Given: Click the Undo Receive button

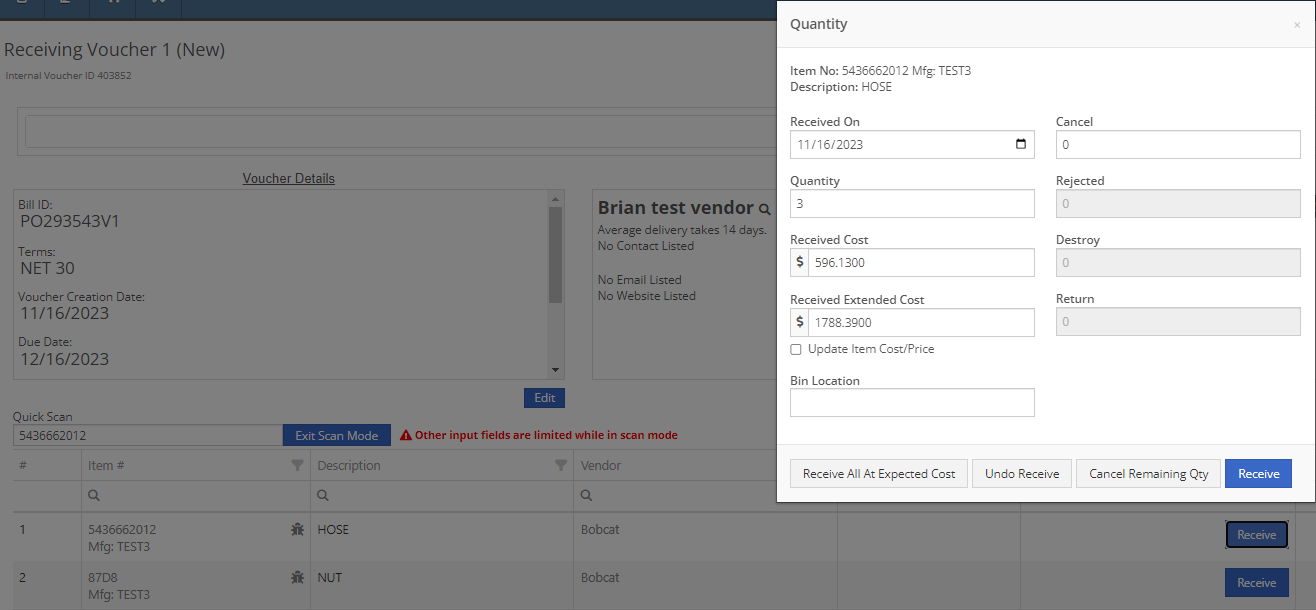Looking at the screenshot, I should coord(1022,474).
